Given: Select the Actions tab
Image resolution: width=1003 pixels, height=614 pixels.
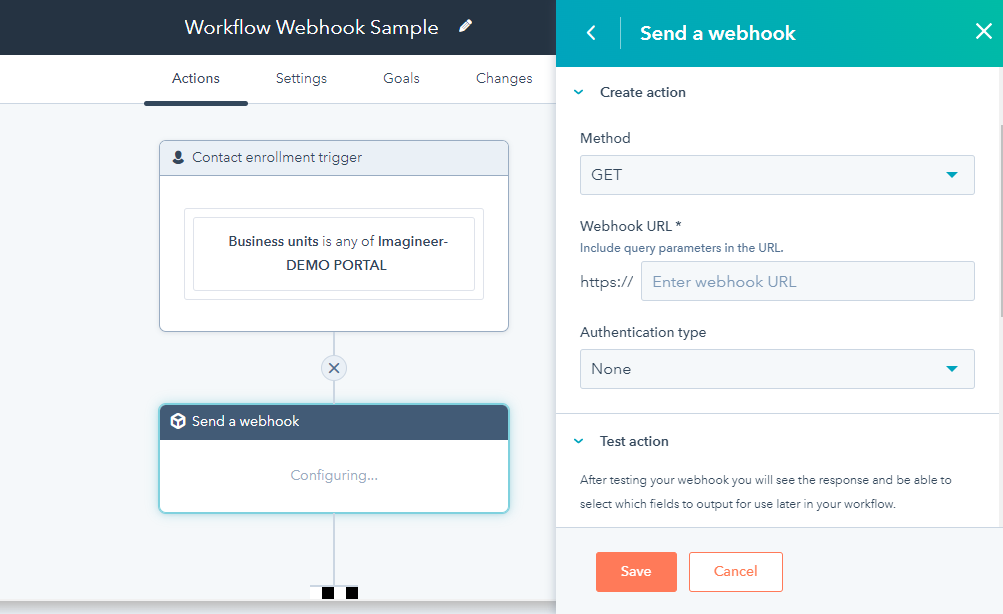Looking at the screenshot, I should point(195,78).
